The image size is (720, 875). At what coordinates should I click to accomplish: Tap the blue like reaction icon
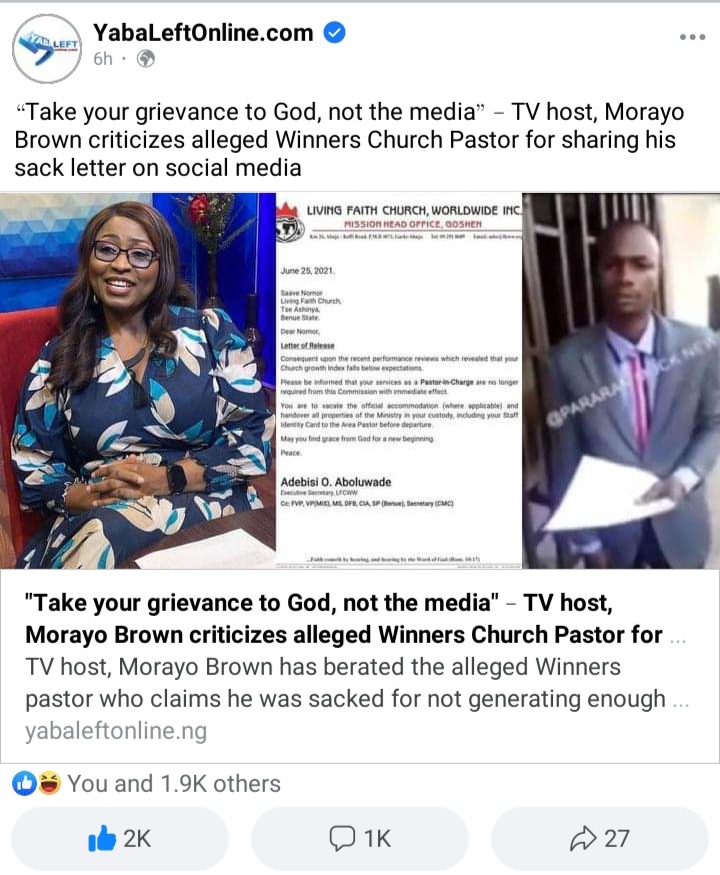[24, 783]
